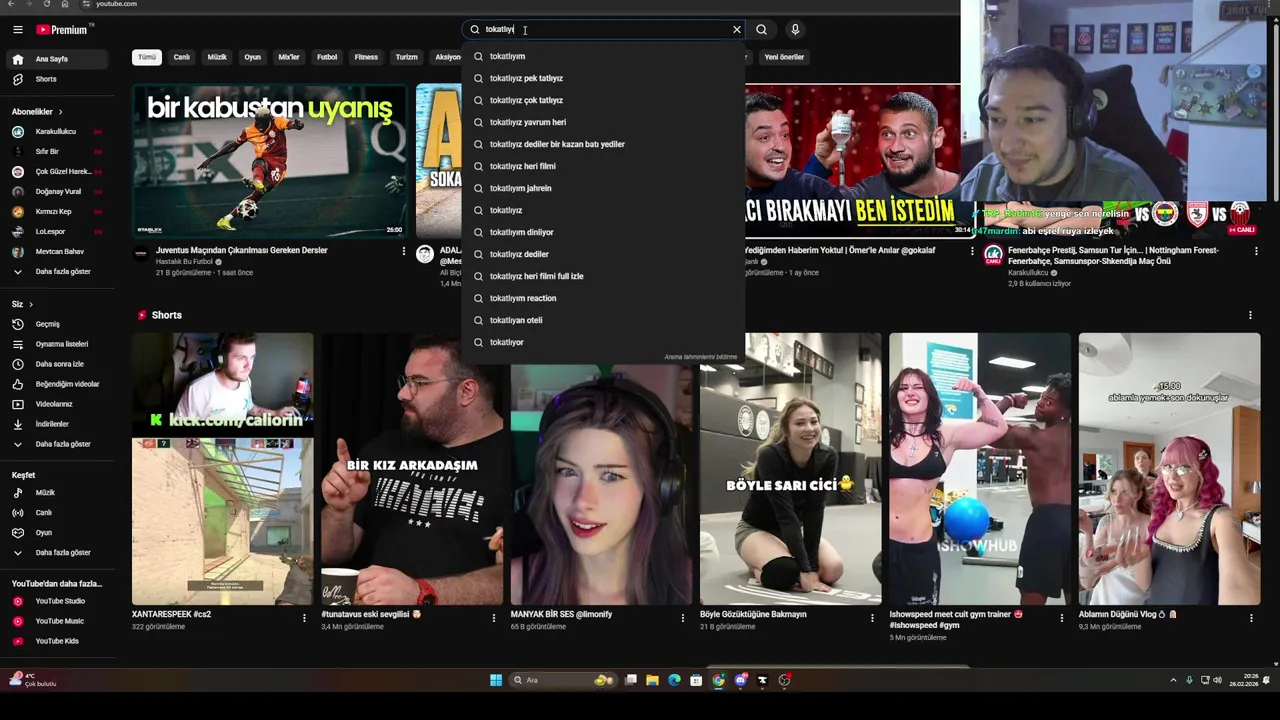
Task: Select the Canlı filter chip
Action: point(181,57)
